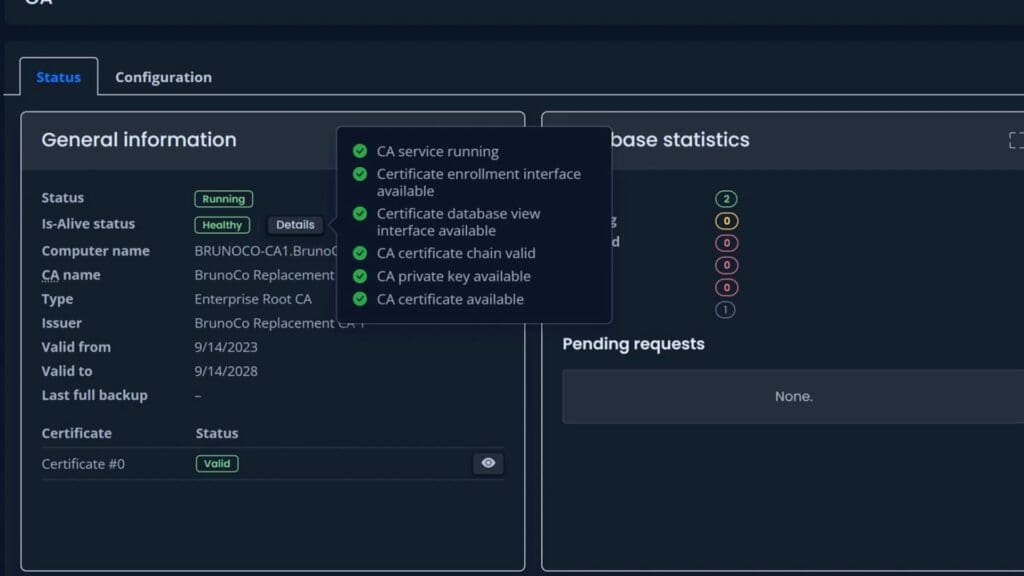Click the check icon beside Certificate enrollment interface
Image resolution: width=1024 pixels, height=576 pixels.
[360, 174]
